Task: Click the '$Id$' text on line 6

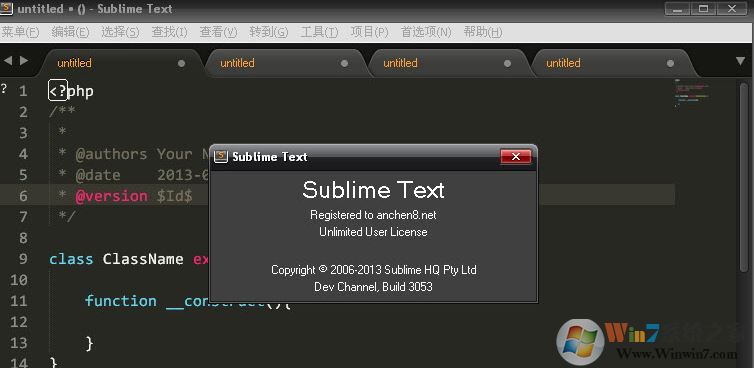Action: pos(175,196)
